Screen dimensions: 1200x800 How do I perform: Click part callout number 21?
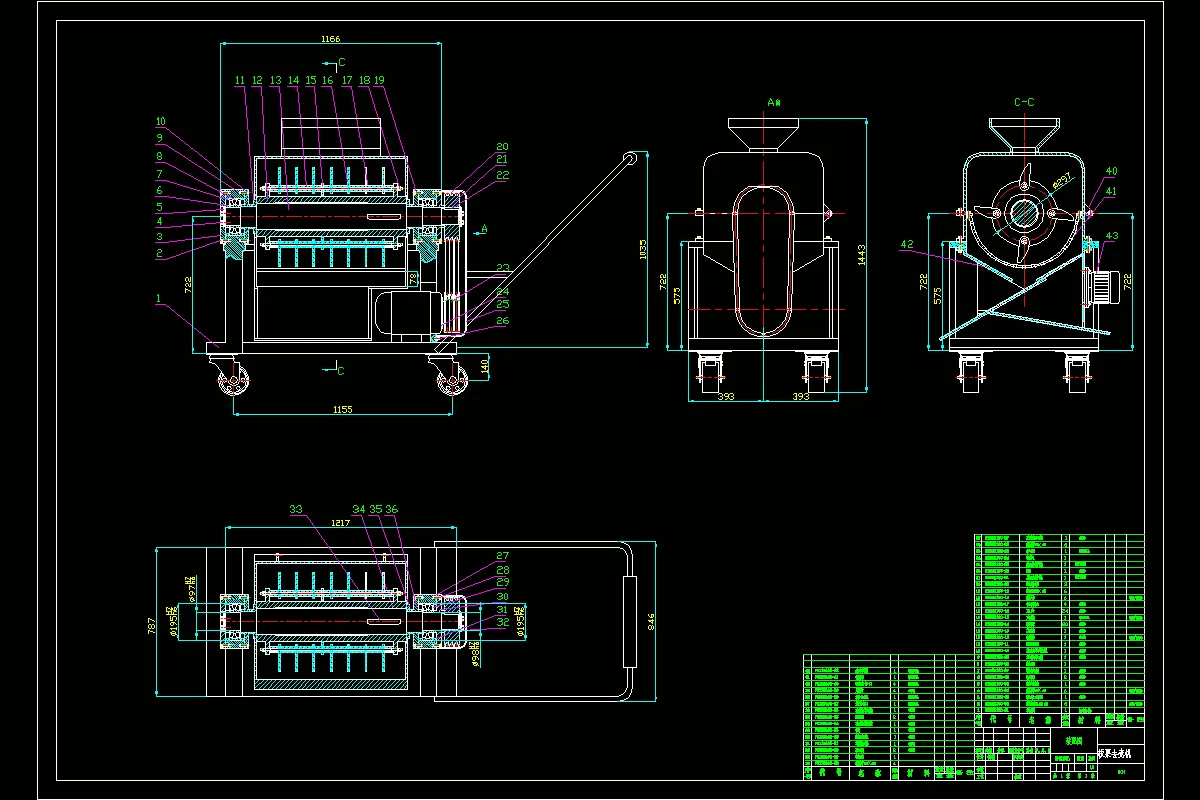coord(502,159)
